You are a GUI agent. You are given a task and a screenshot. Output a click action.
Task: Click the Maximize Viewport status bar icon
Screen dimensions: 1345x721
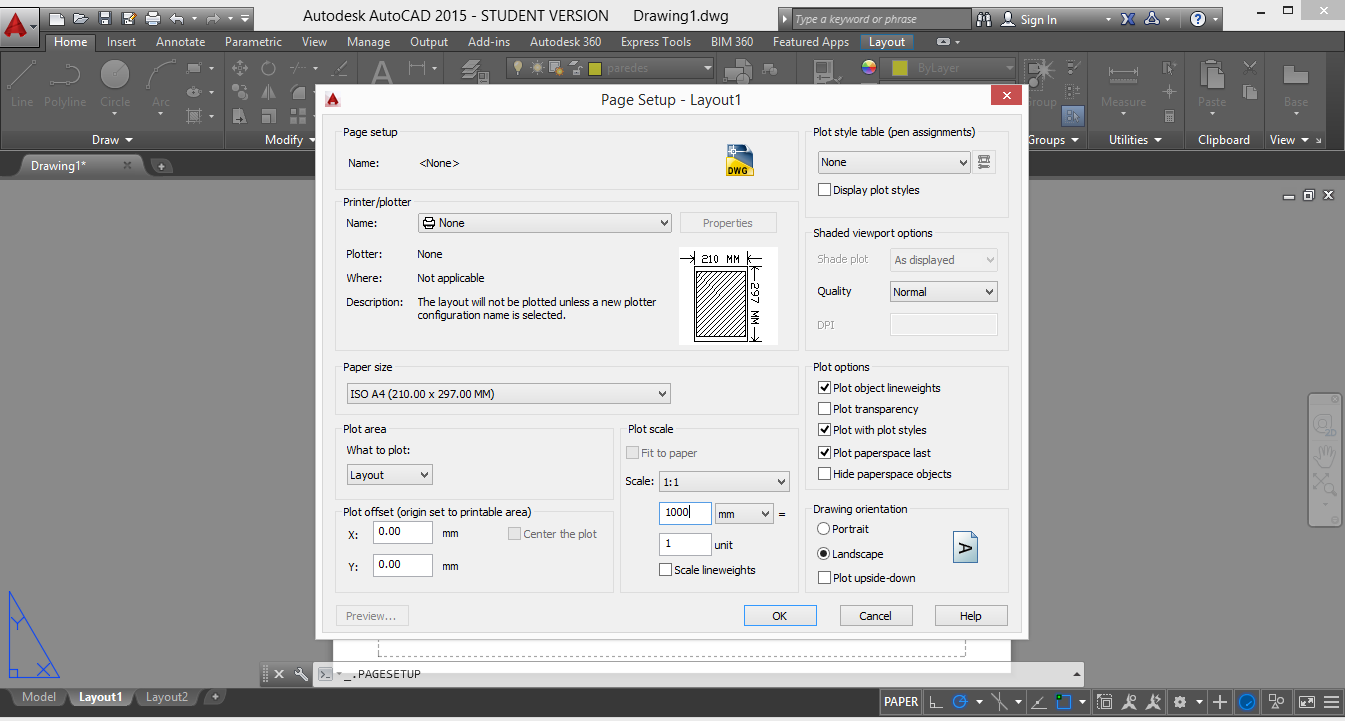[x=1105, y=702]
